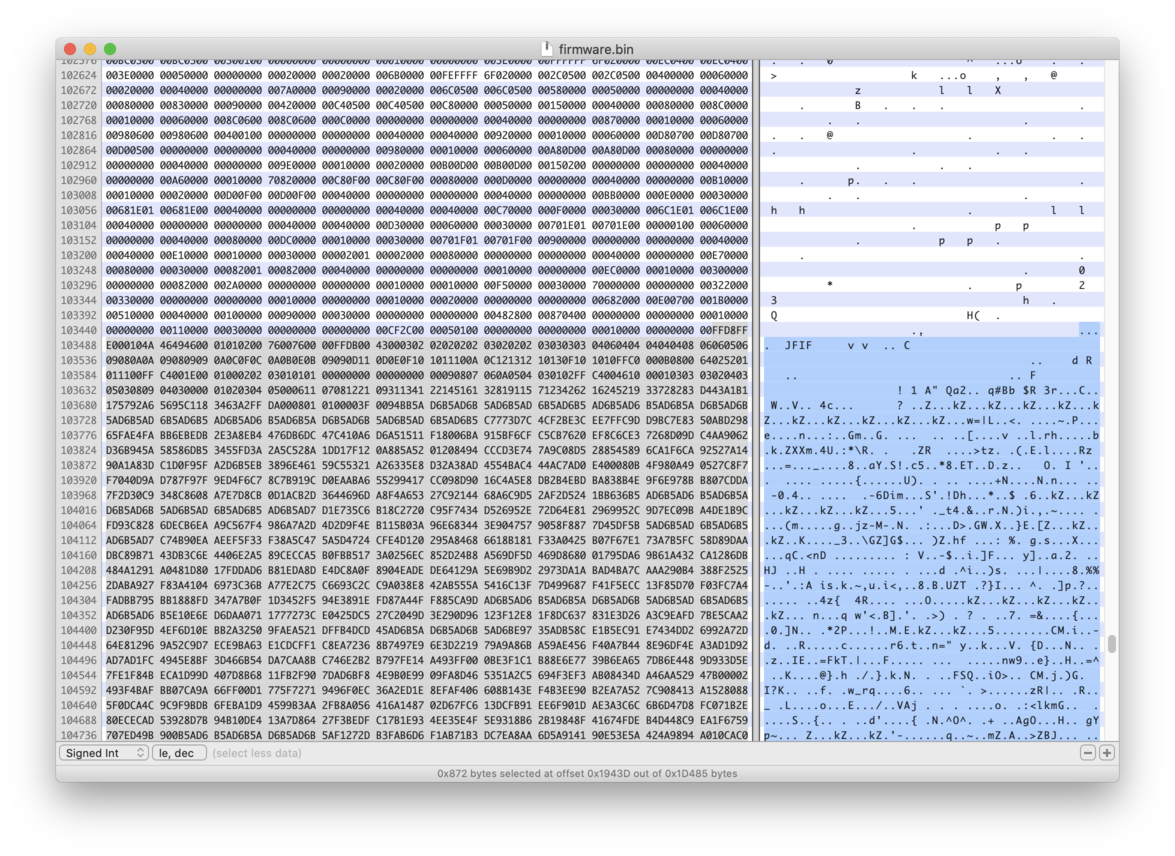Click hex group 64E81296 in row 104448

tap(130, 645)
